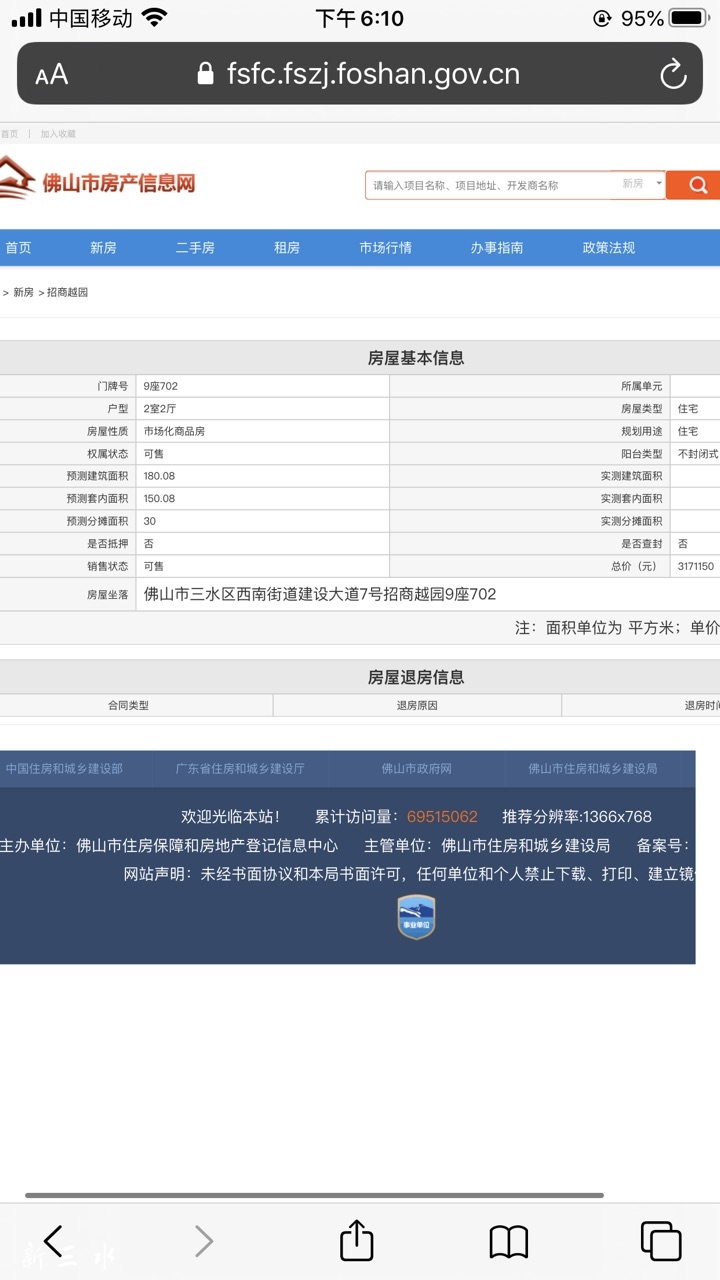Open the Safari tabs overview icon
The width and height of the screenshot is (720, 1280).
(x=660, y=1242)
